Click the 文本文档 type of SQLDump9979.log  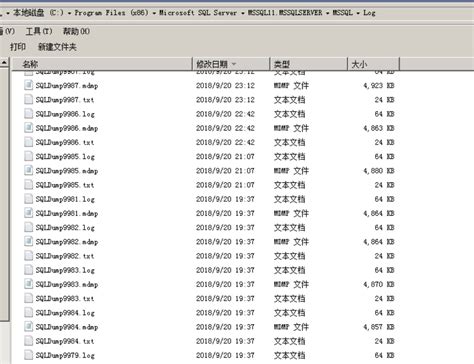pos(289,355)
